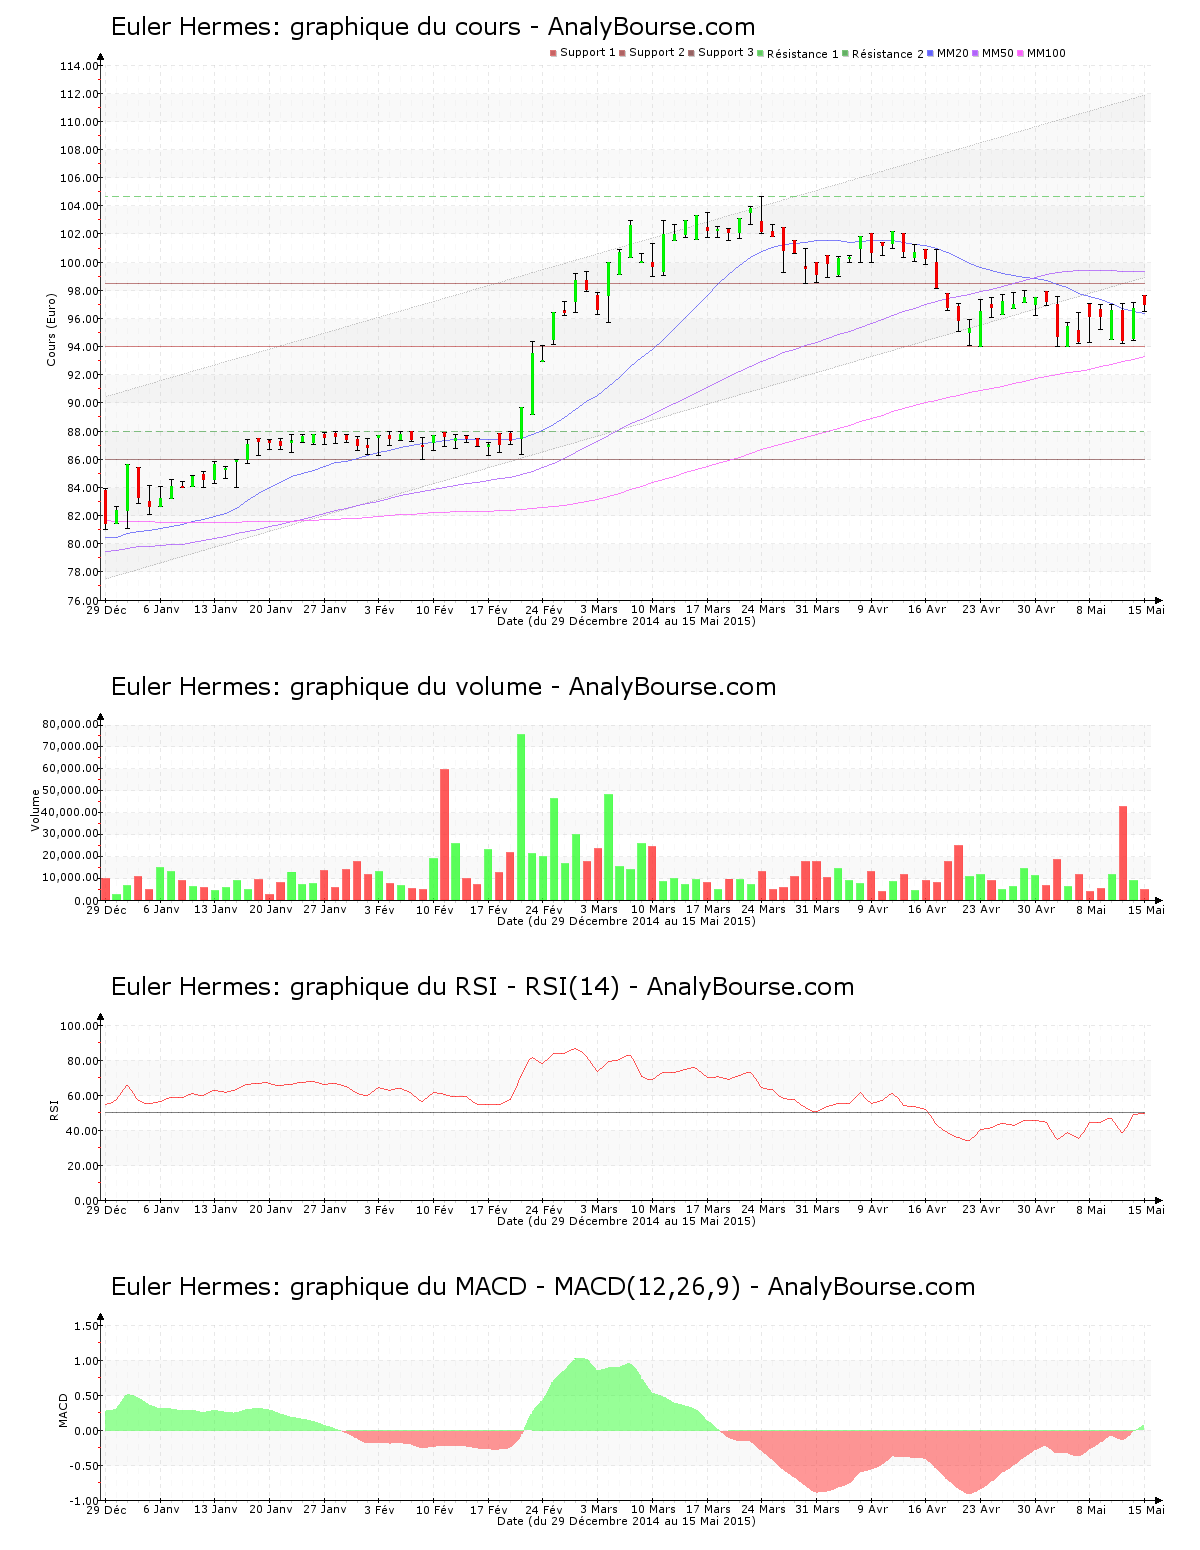Select the Support 3 legend label
The image size is (1200, 1550).
tap(726, 53)
